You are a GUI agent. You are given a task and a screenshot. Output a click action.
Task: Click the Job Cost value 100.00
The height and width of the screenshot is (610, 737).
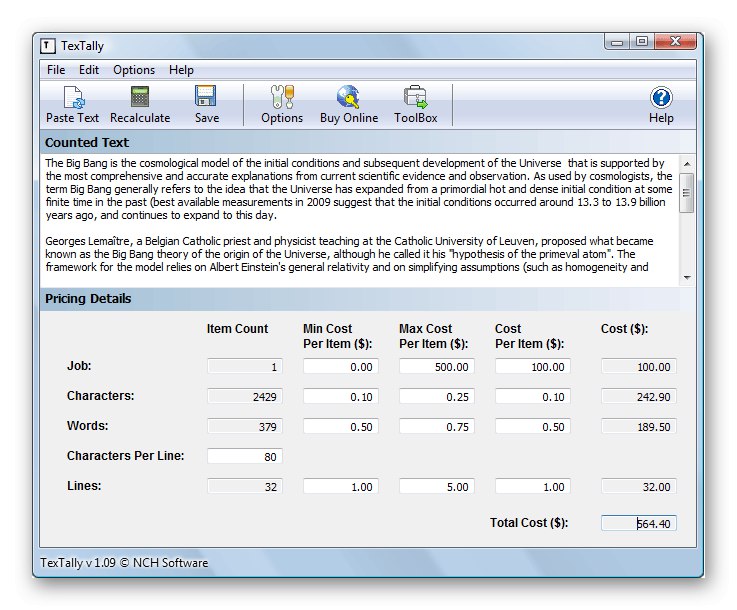(638, 367)
